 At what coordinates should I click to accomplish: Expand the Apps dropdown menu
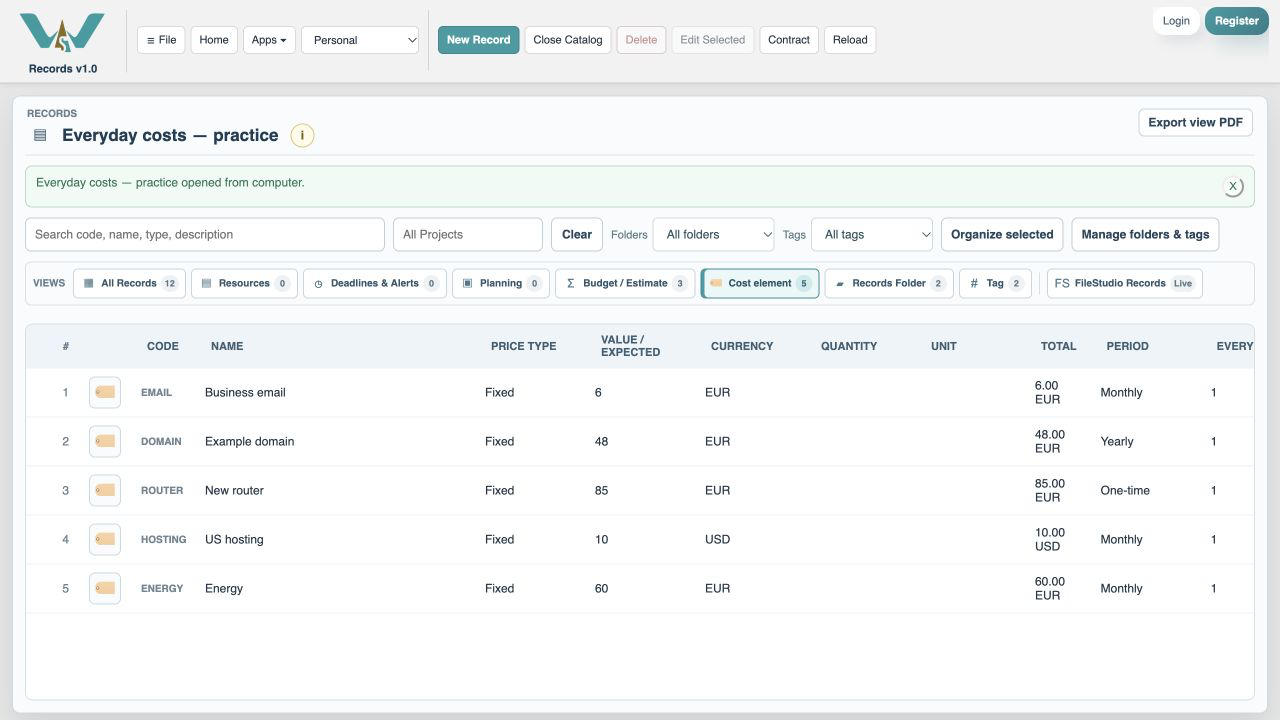269,40
